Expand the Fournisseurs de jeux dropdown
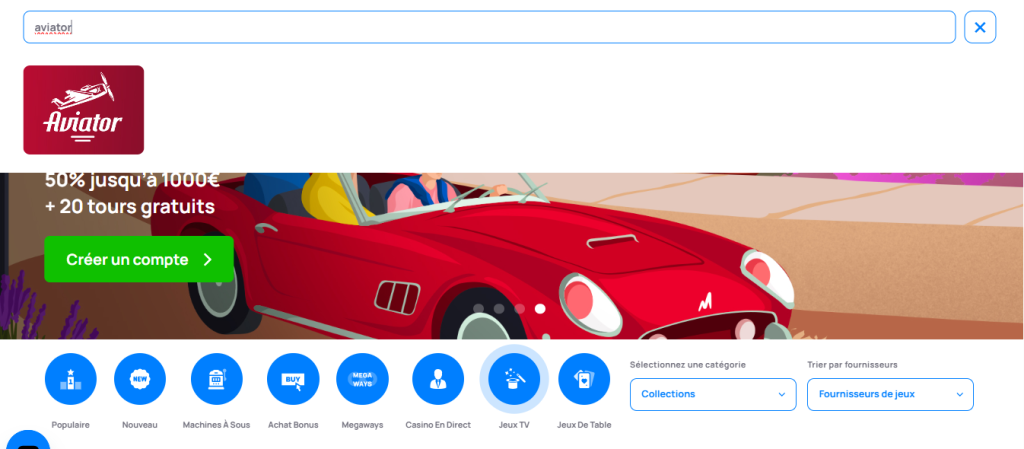 [890, 394]
